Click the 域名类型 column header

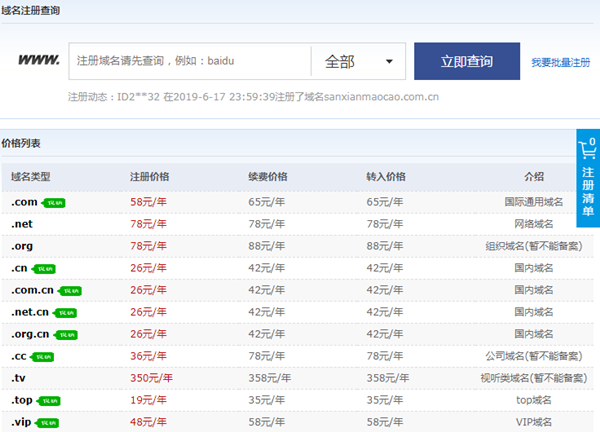pos(31,177)
